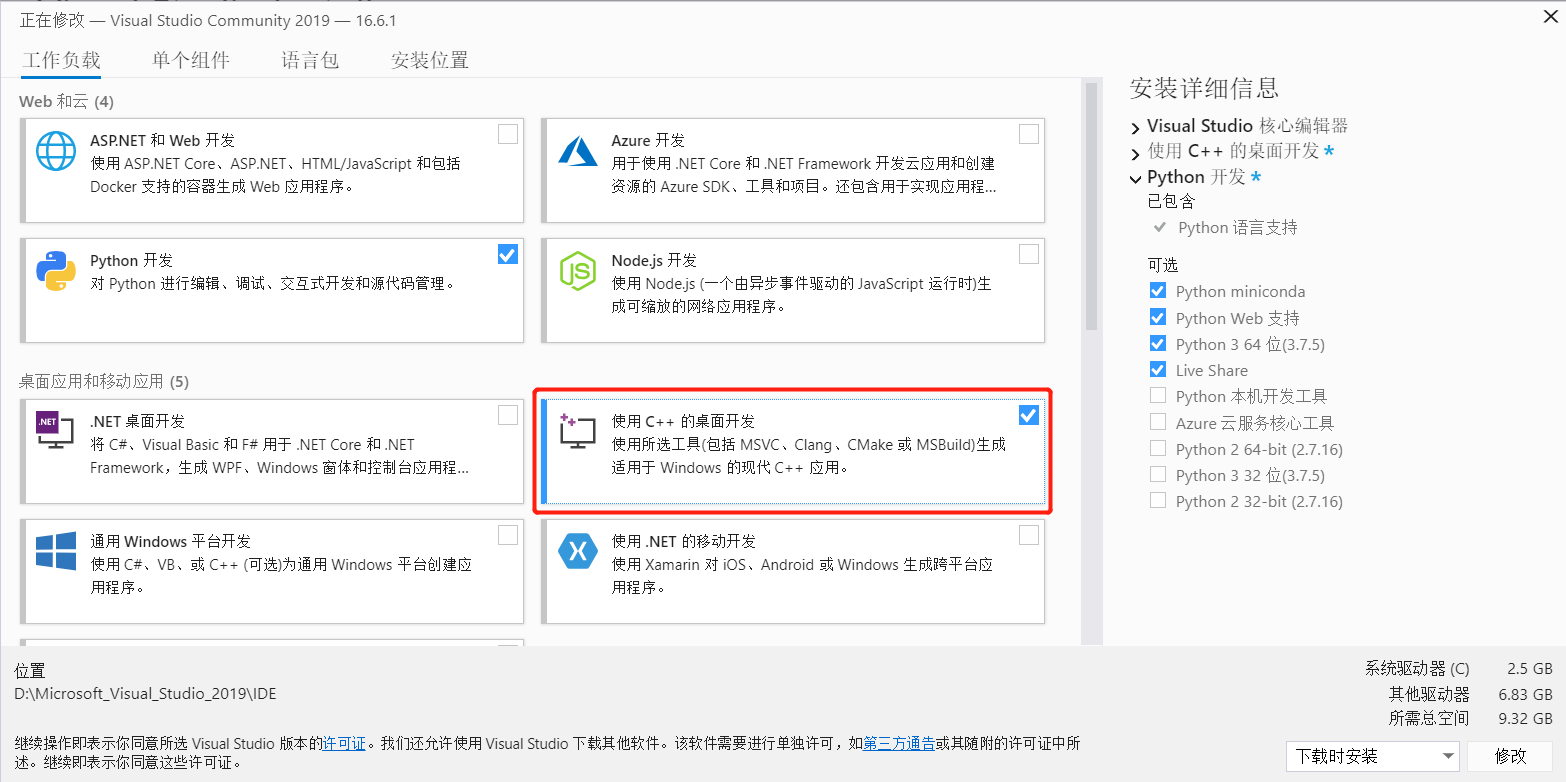Click the 修改 button

(x=1510, y=756)
